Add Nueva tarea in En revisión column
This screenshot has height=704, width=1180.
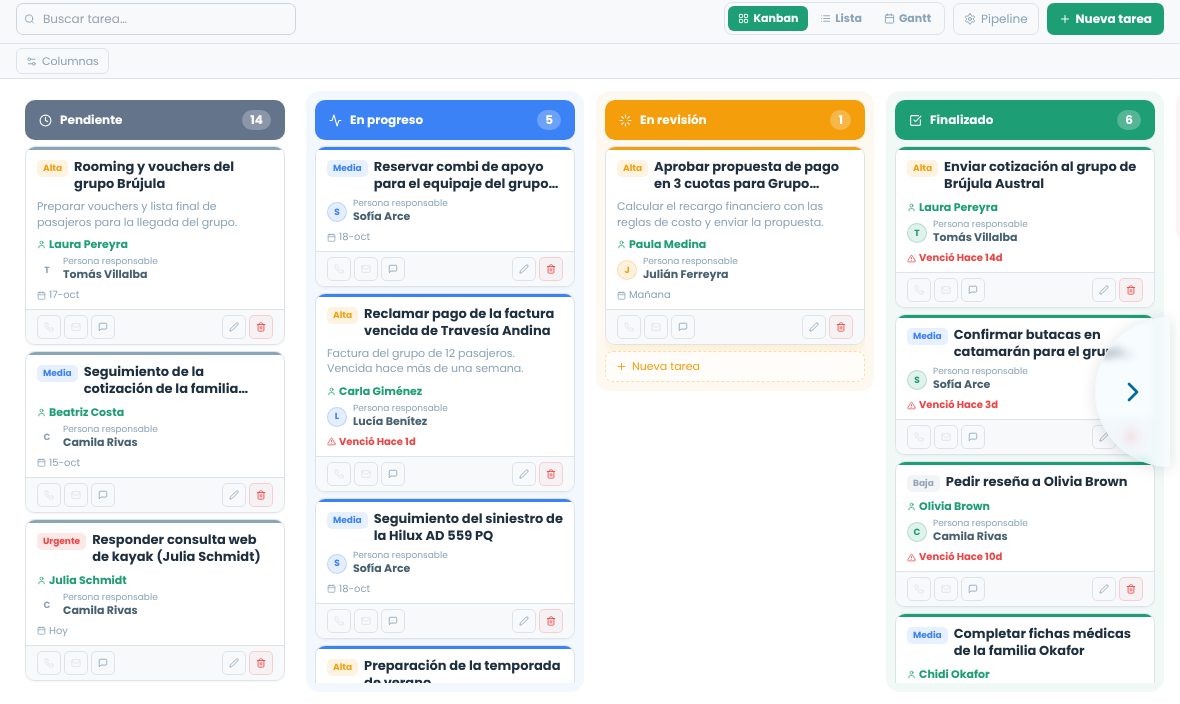point(734,366)
